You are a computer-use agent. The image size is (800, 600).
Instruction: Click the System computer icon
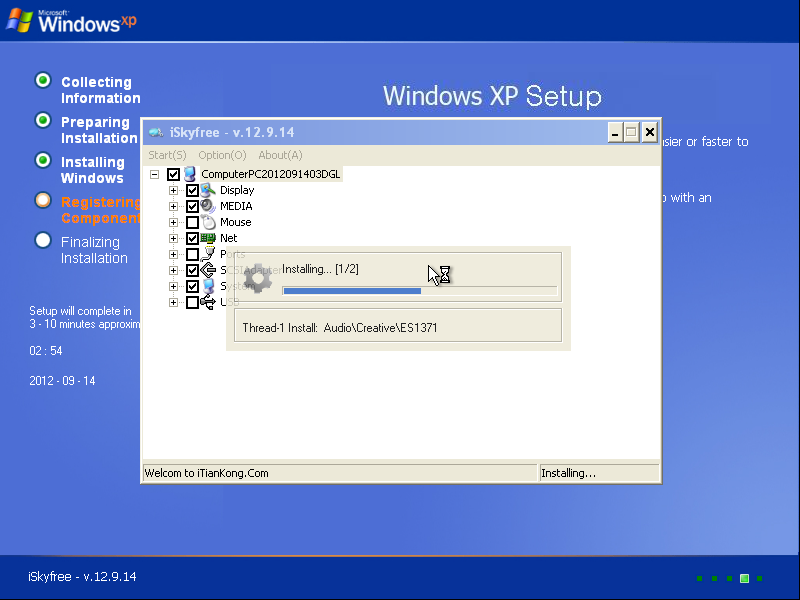pos(208,286)
